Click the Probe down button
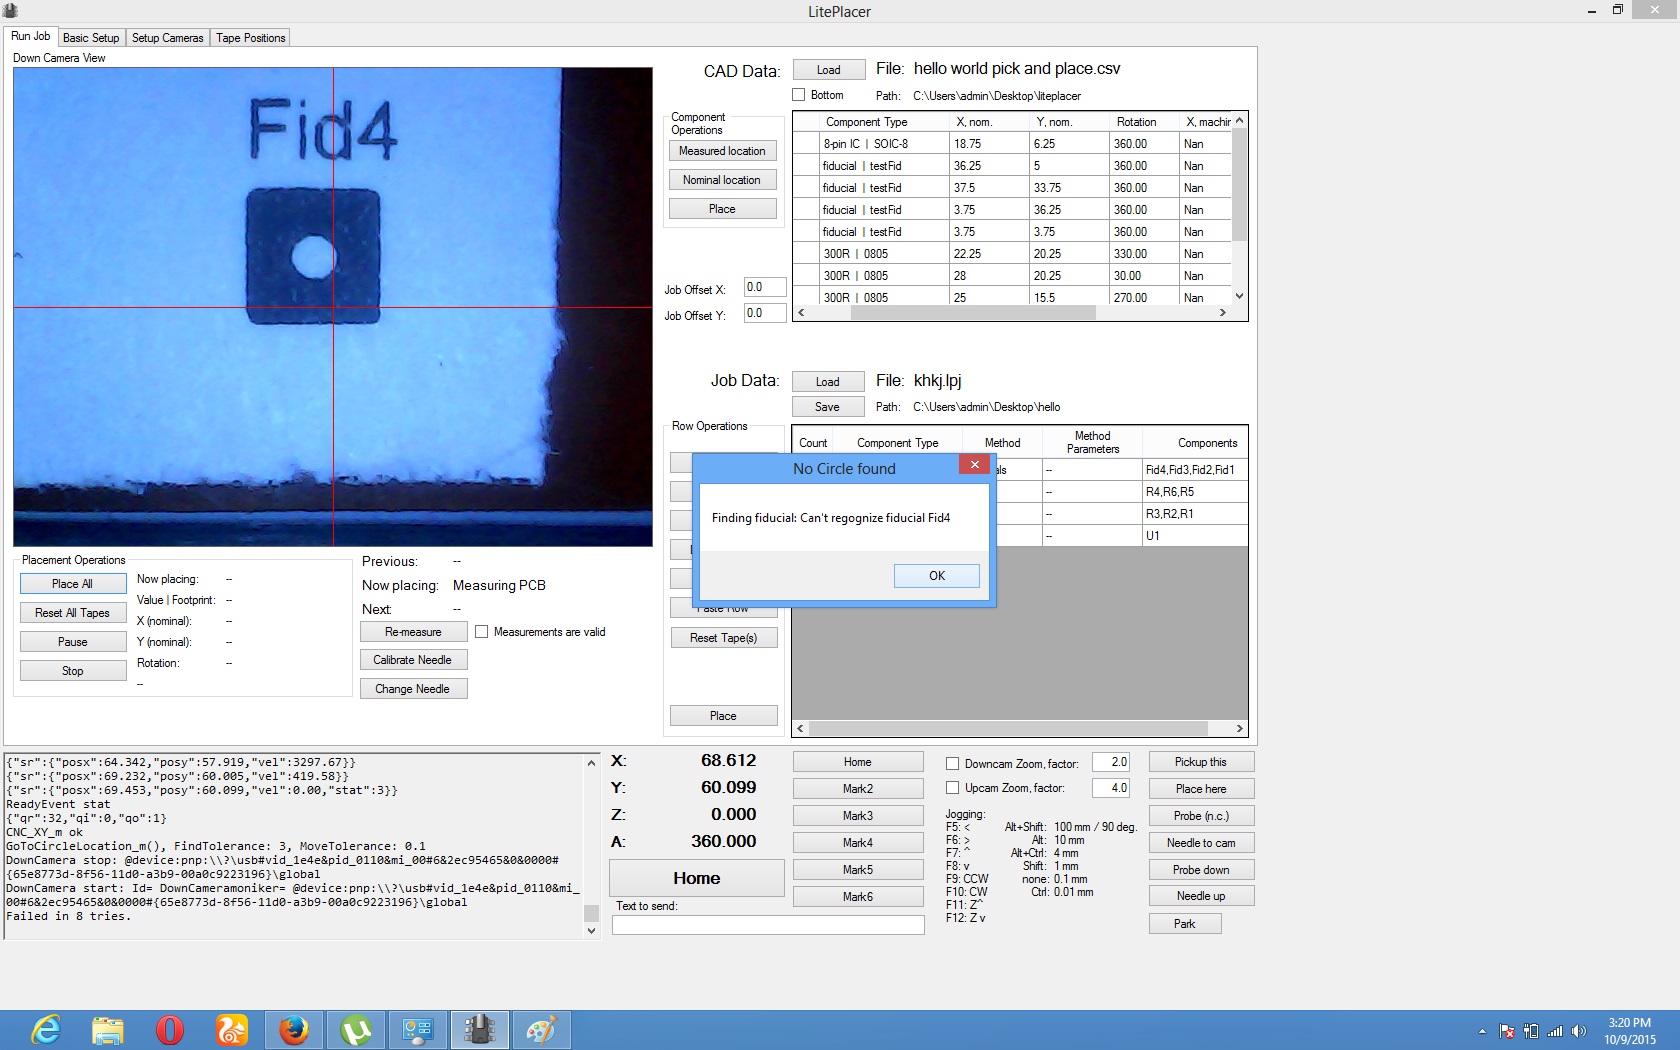The width and height of the screenshot is (1680, 1050). [x=1201, y=870]
